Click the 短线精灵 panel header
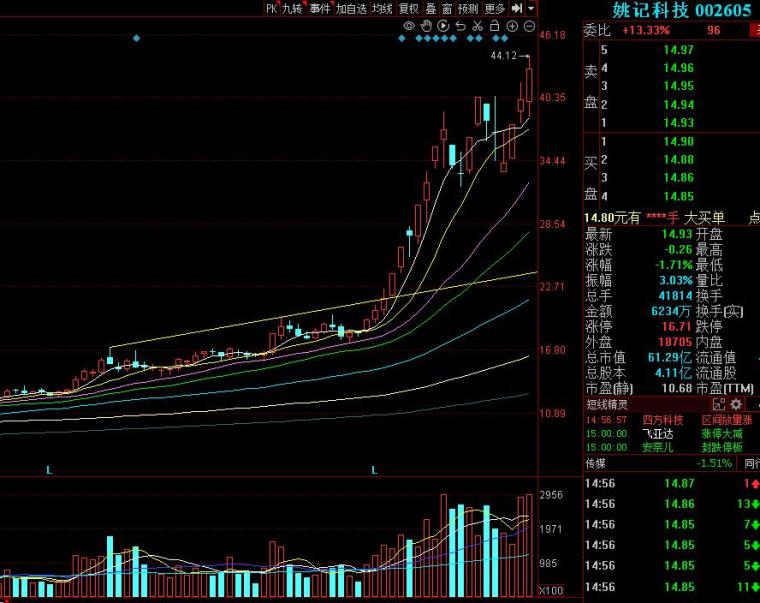 pyautogui.click(x=607, y=404)
